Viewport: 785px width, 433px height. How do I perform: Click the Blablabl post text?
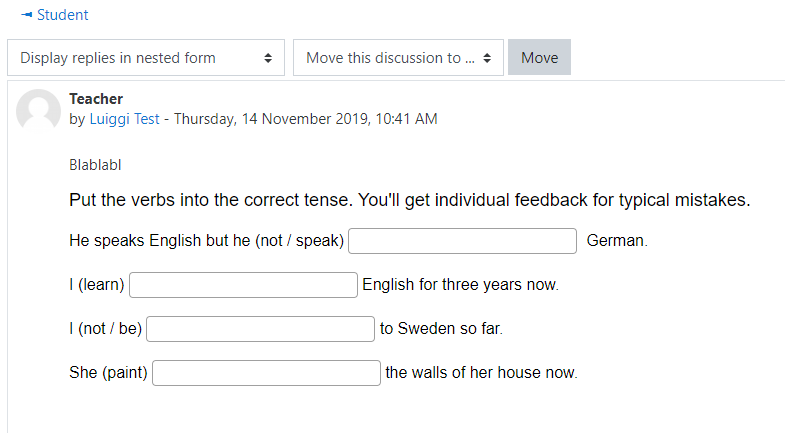[95, 165]
